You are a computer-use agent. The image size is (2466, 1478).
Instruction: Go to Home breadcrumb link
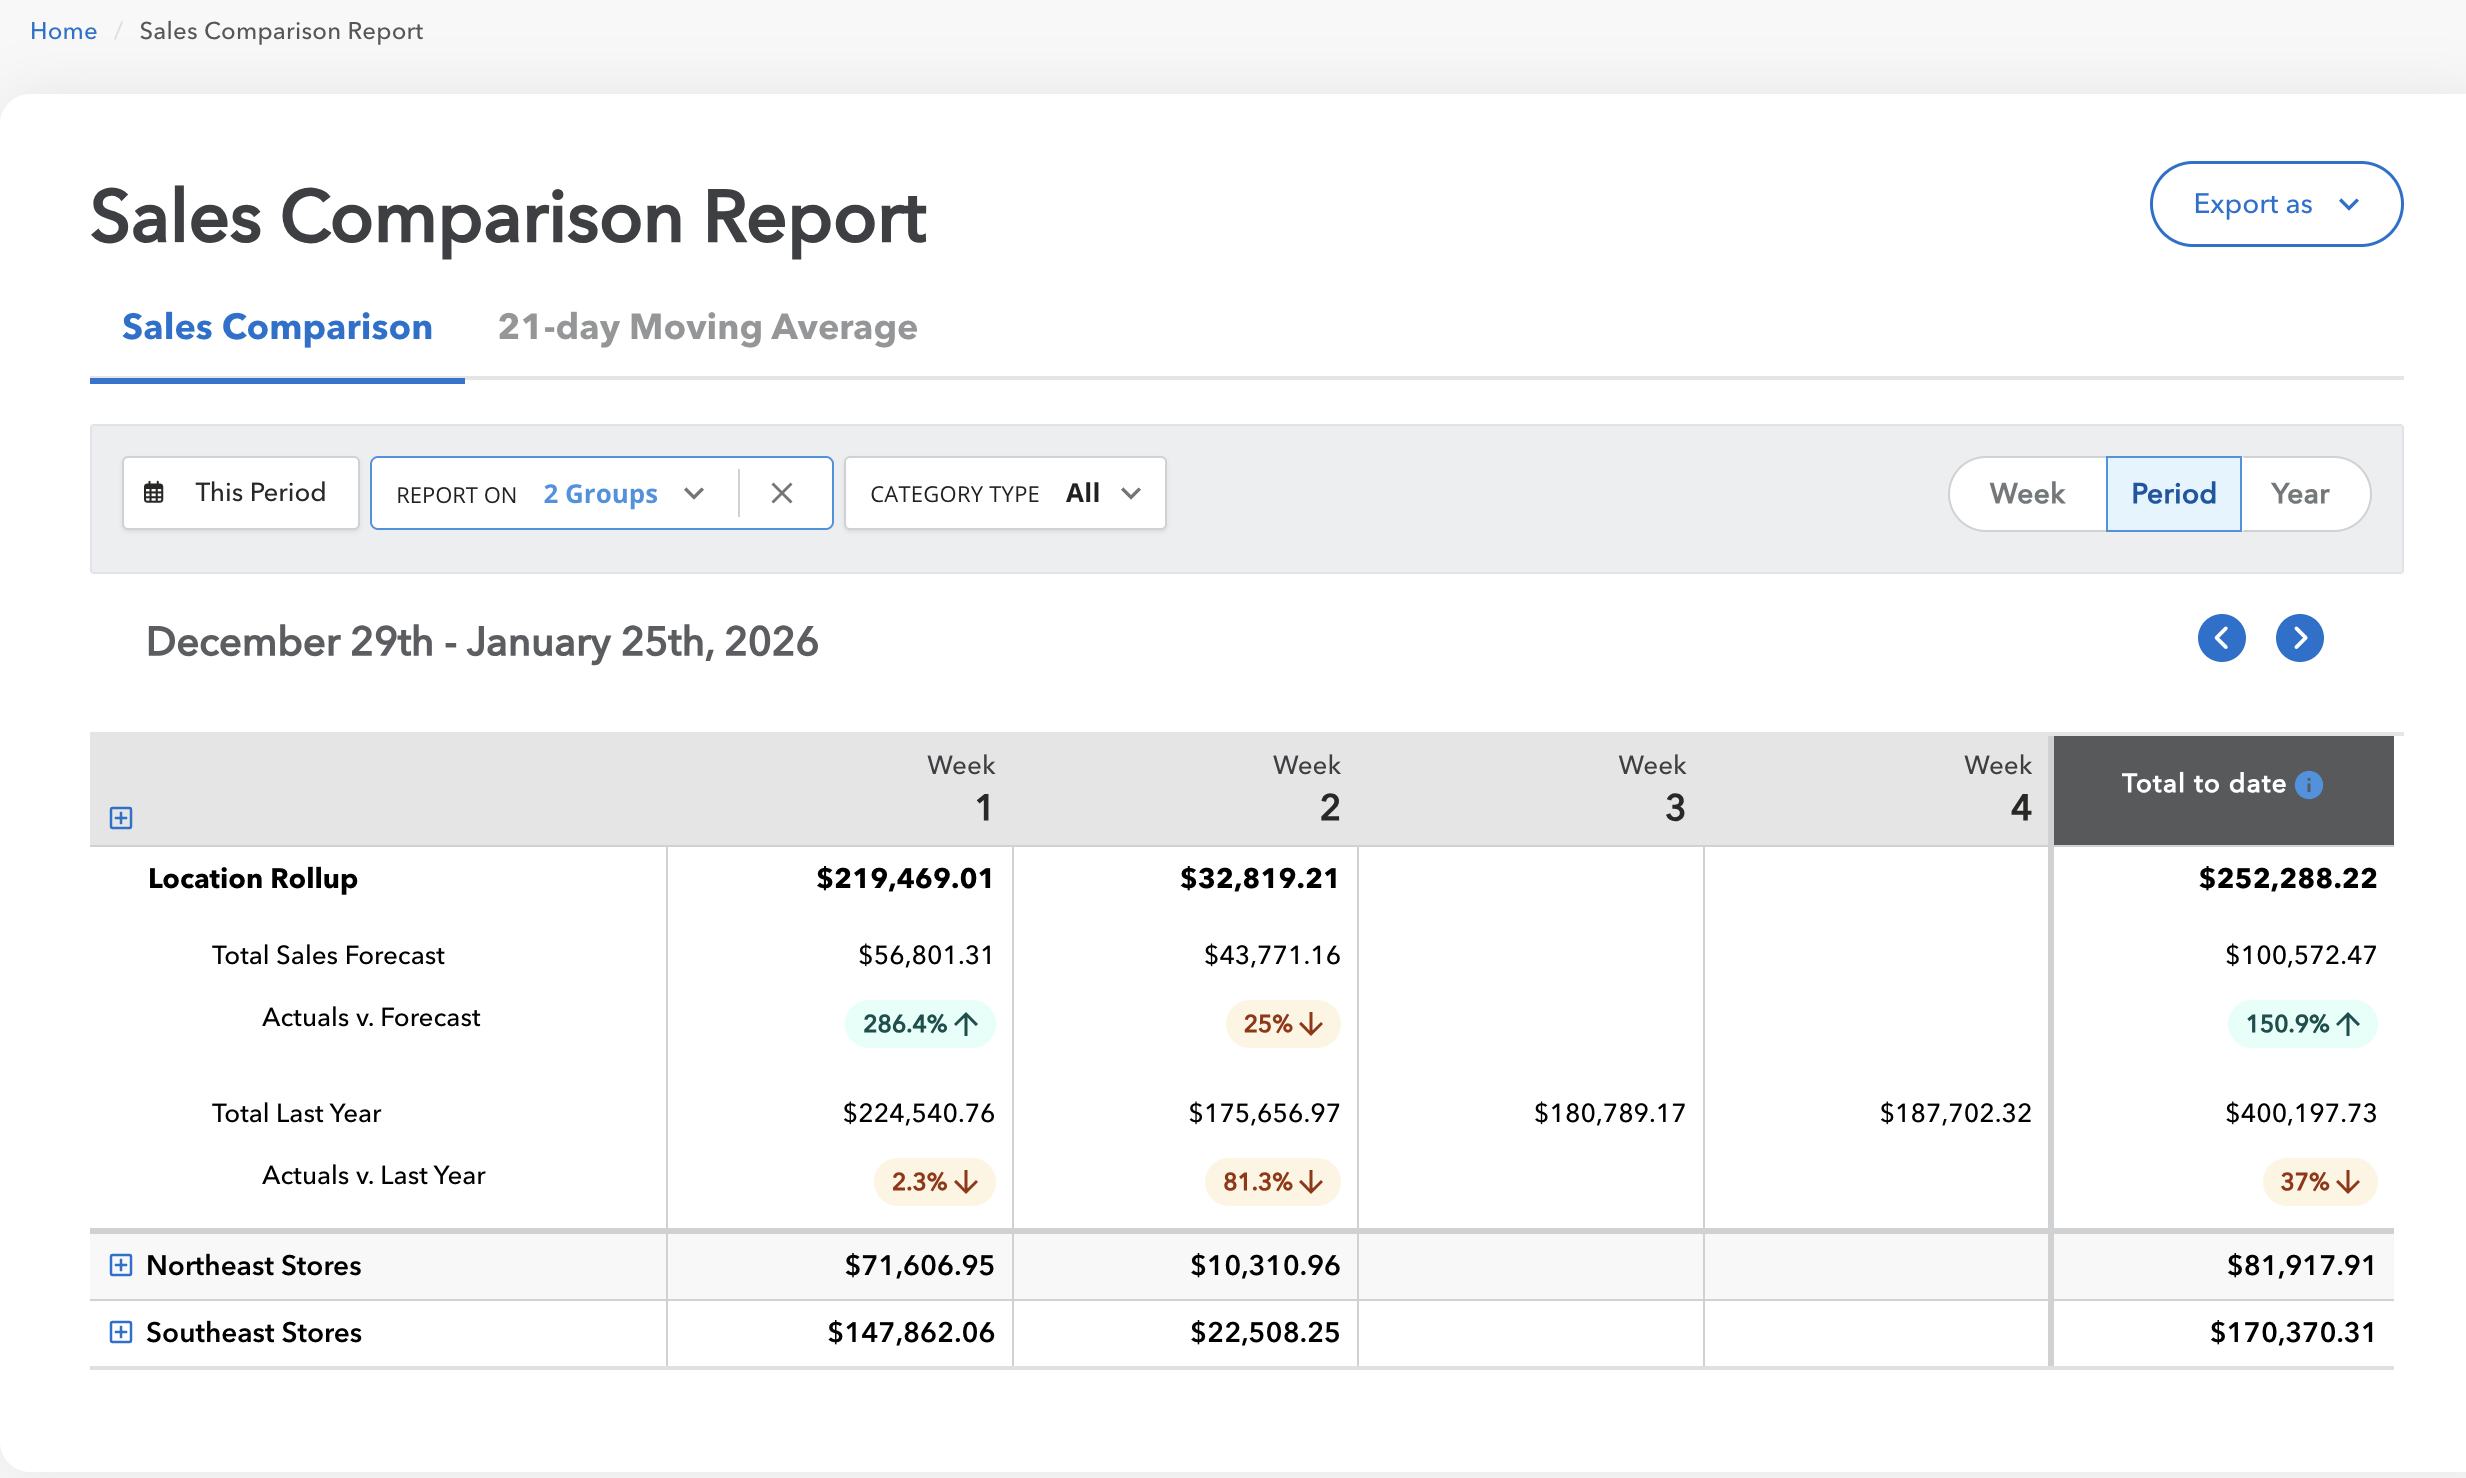[x=63, y=31]
